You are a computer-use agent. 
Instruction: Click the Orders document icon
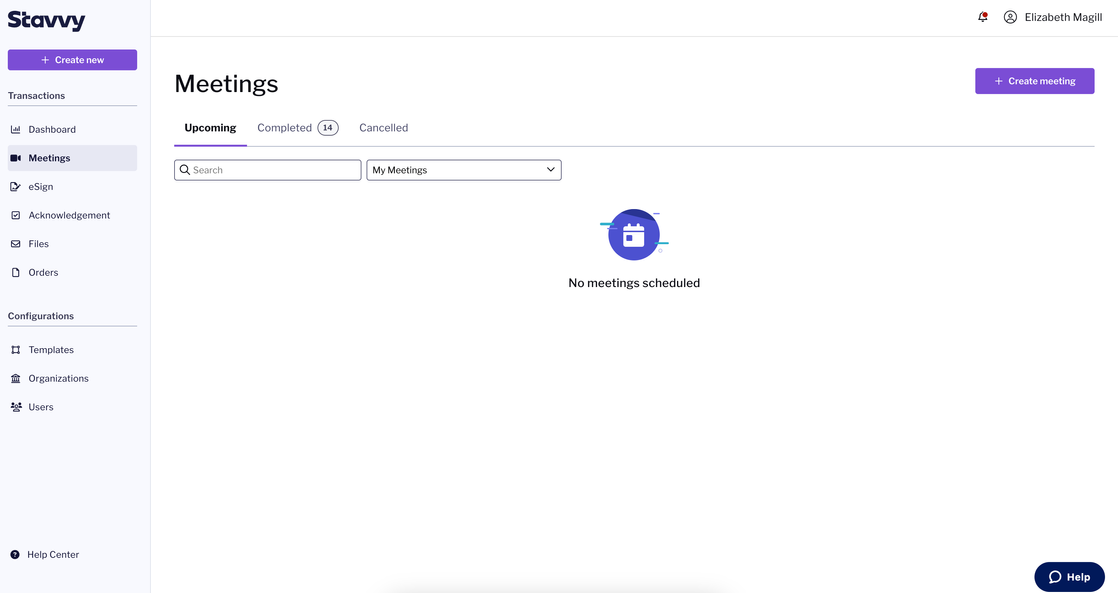pos(16,272)
